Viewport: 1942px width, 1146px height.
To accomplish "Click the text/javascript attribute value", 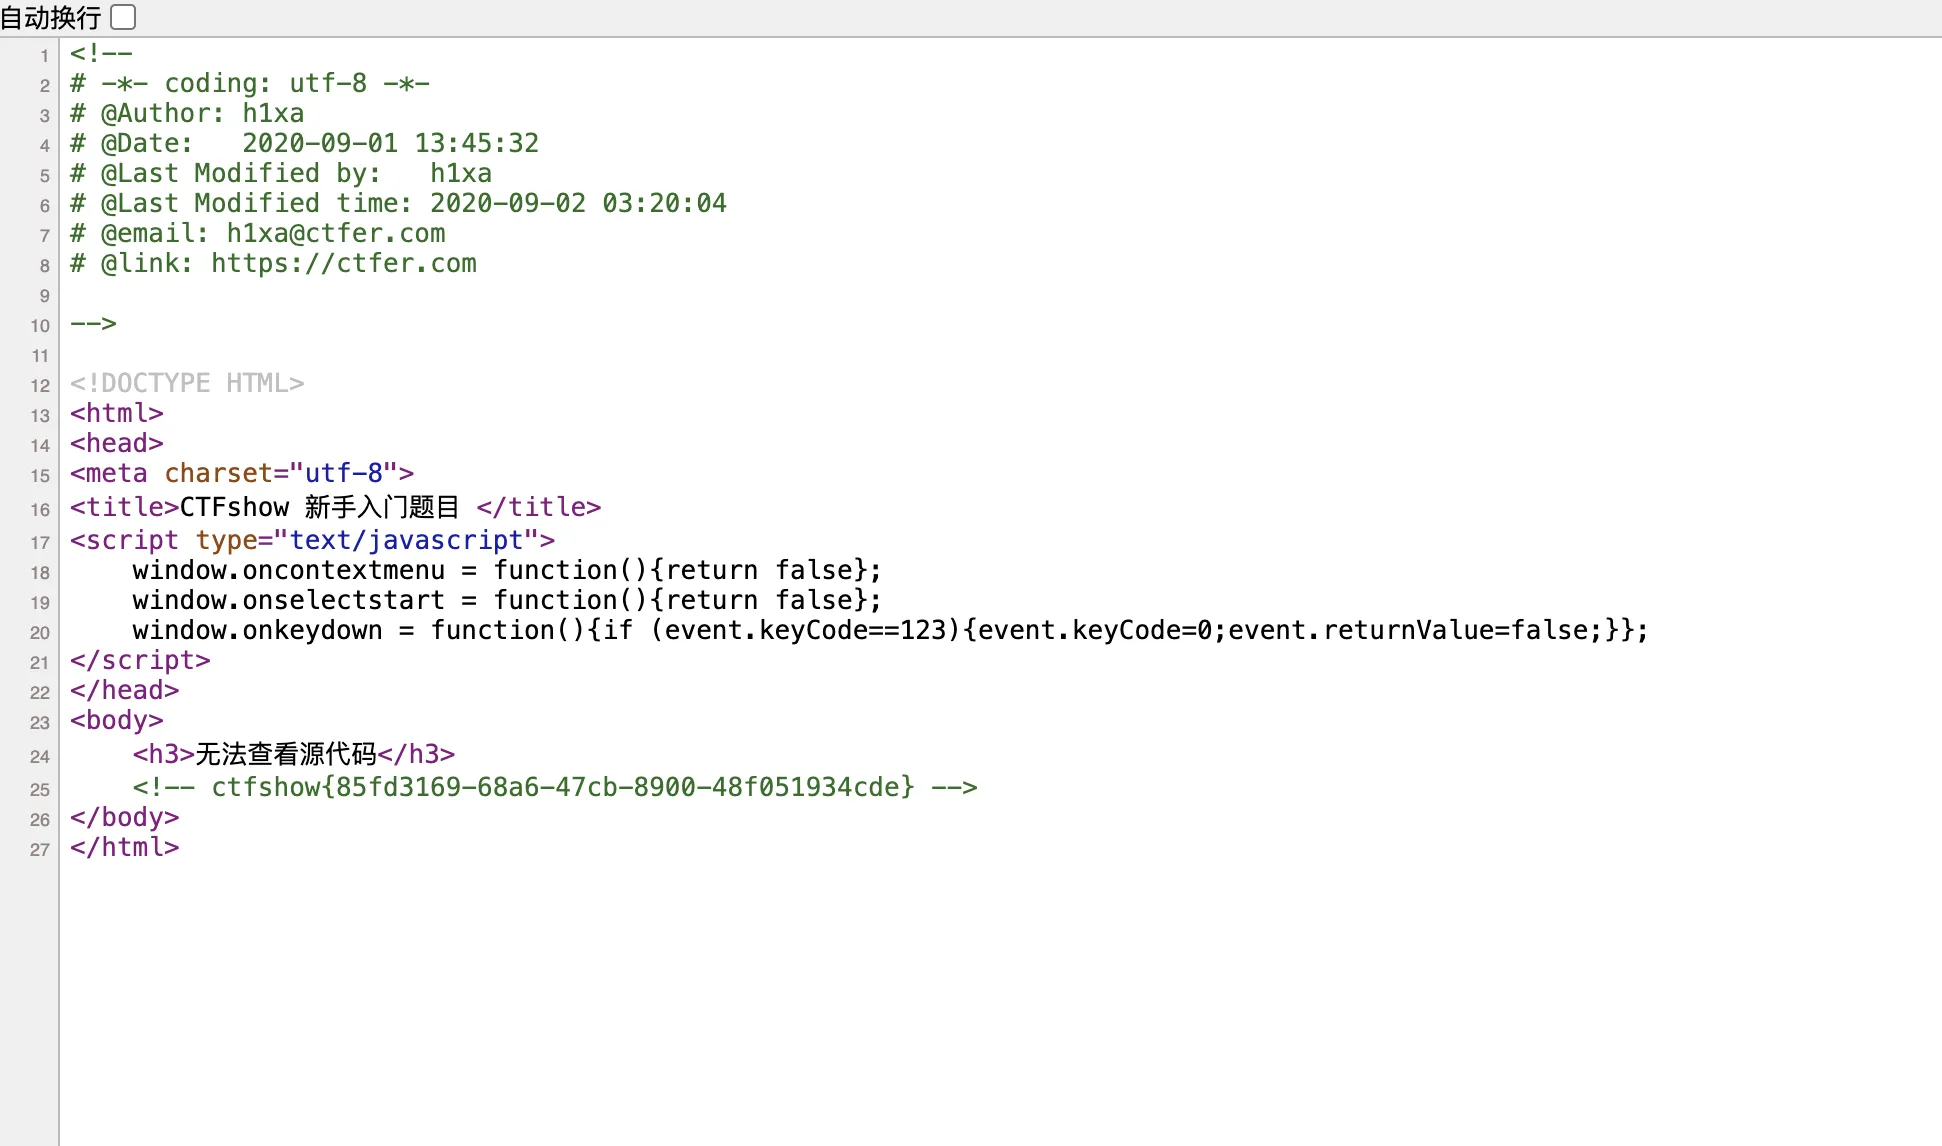I will point(406,541).
